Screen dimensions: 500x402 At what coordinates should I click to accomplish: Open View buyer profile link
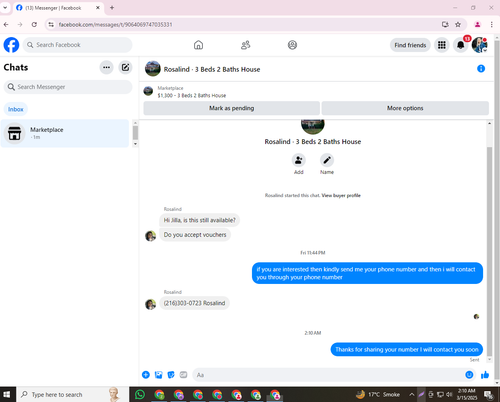point(341,195)
